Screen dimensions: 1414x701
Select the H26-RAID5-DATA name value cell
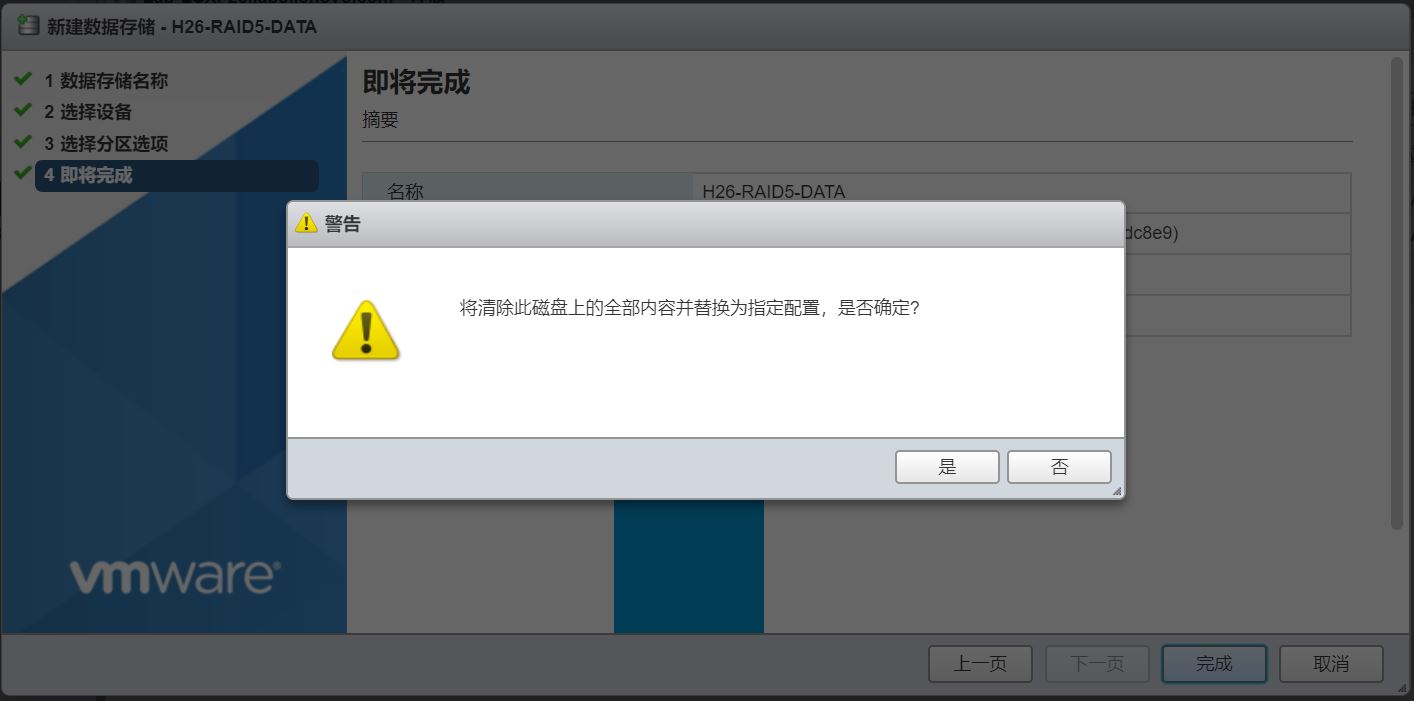pyautogui.click(x=1021, y=192)
